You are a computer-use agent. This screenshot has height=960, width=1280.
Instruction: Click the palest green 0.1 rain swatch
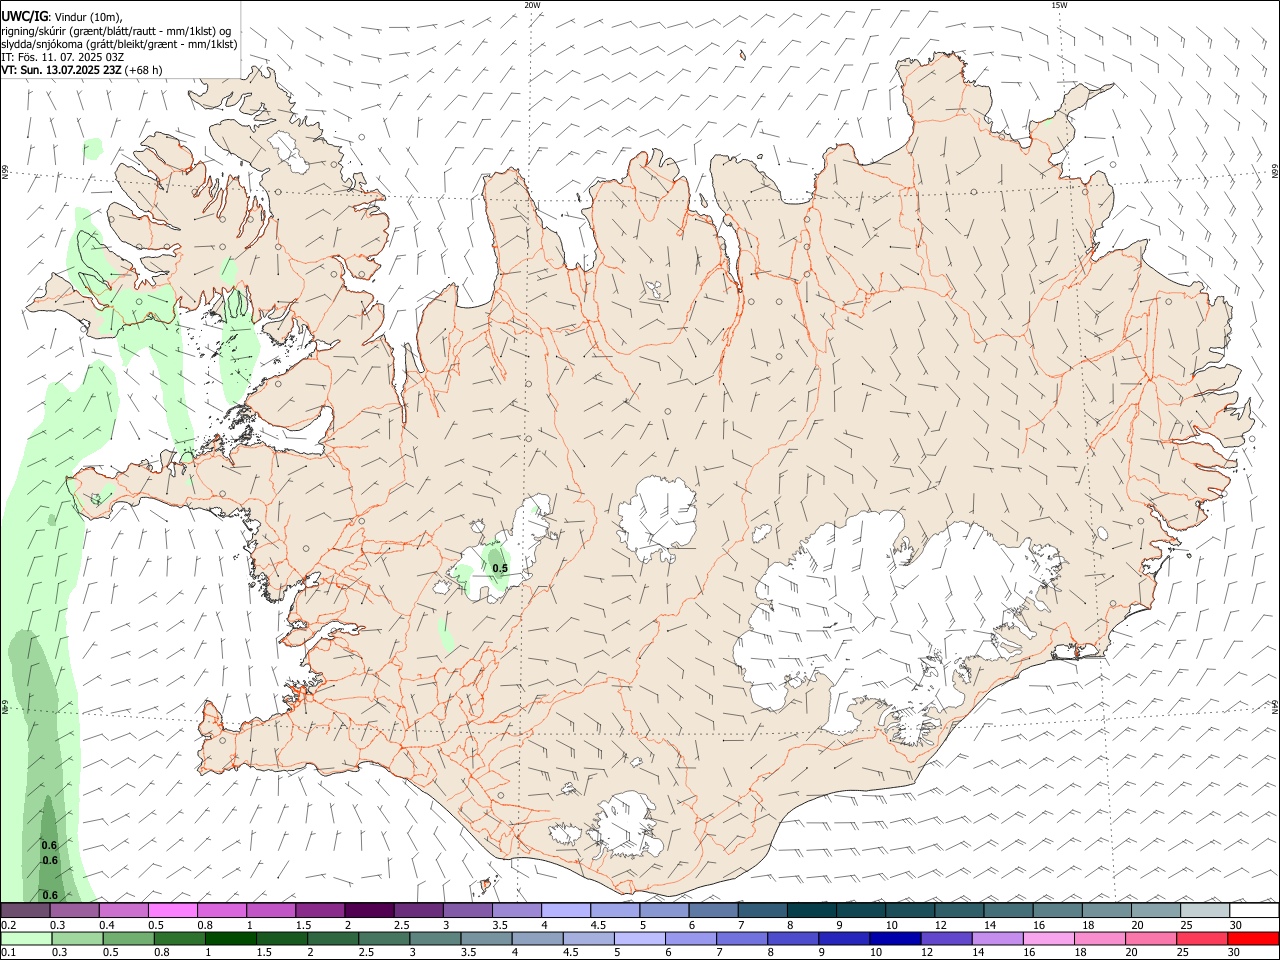point(26,939)
